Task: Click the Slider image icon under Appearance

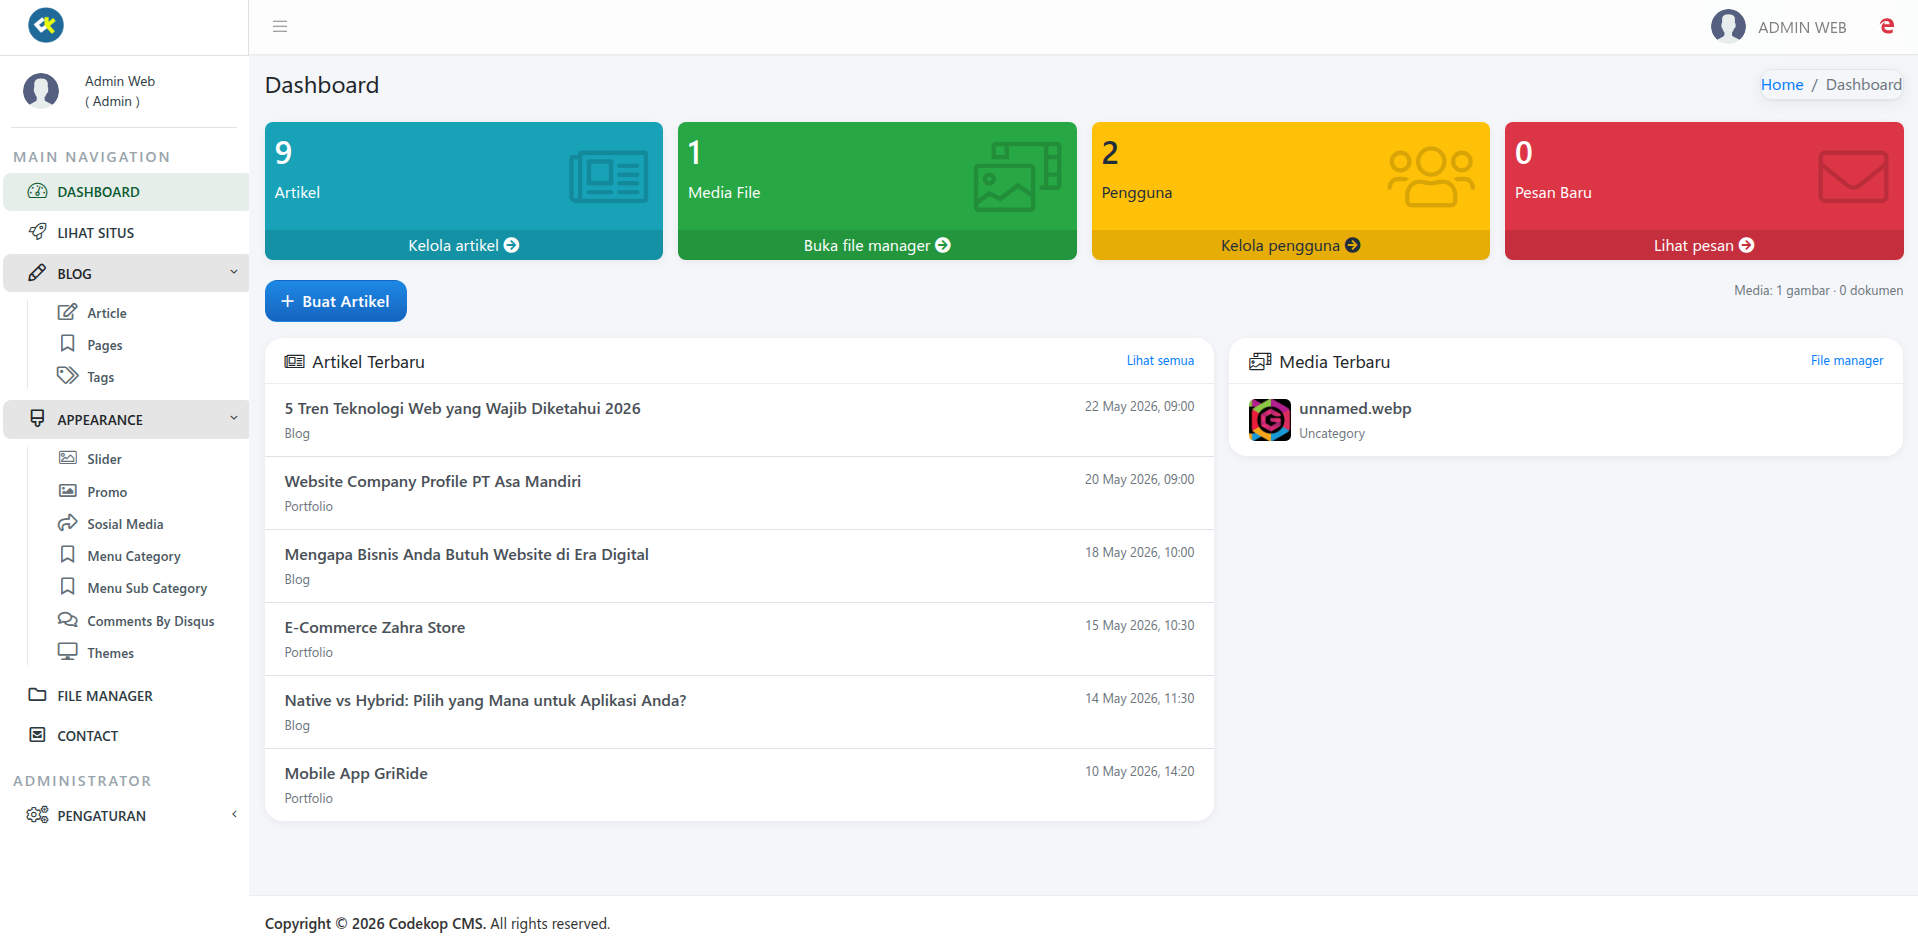Action: coord(68,458)
